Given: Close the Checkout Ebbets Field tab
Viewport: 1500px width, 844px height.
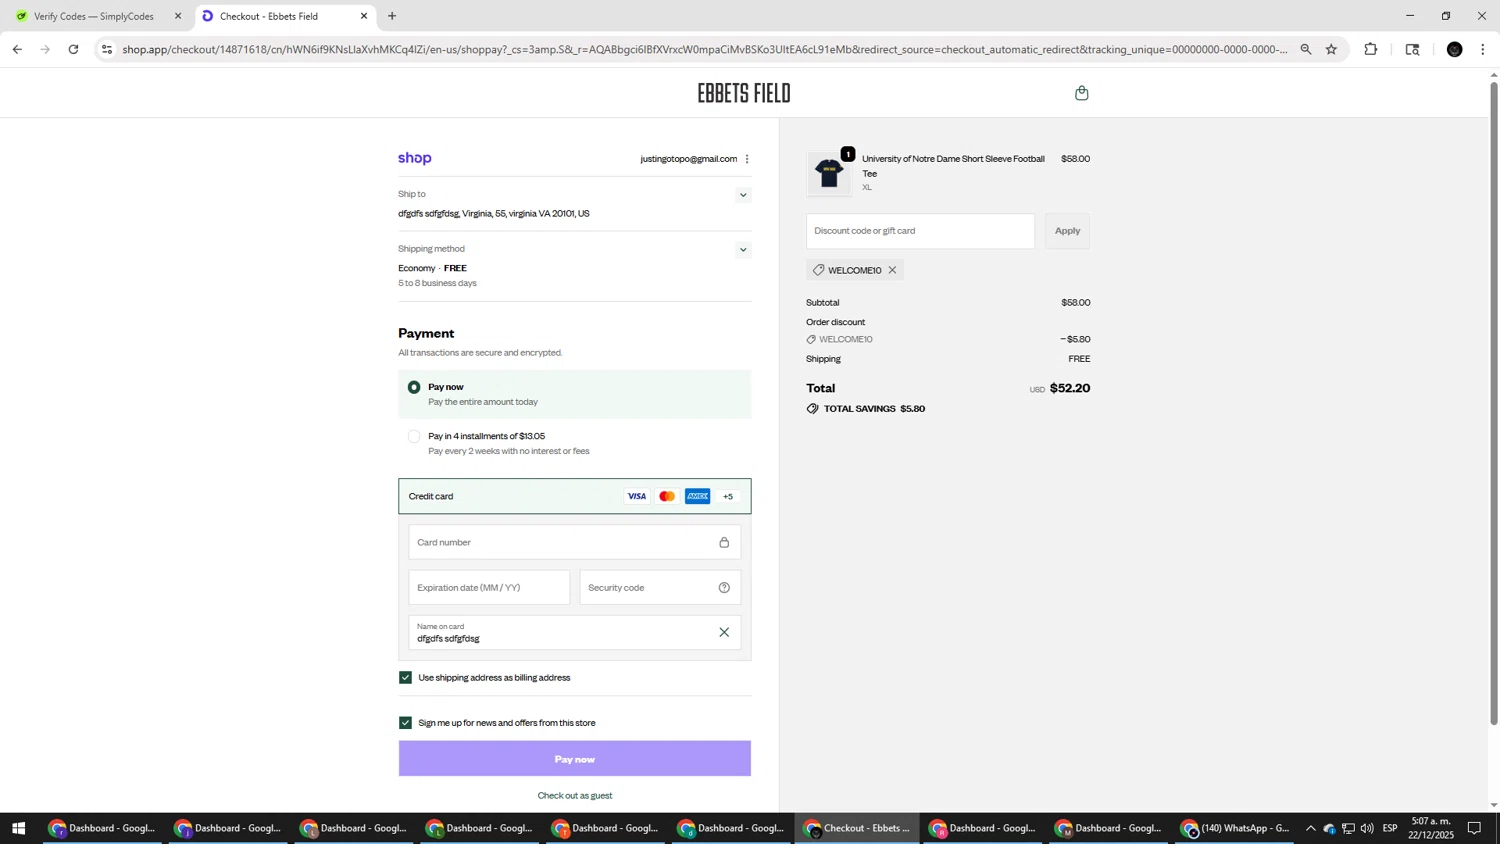Looking at the screenshot, I should [364, 16].
